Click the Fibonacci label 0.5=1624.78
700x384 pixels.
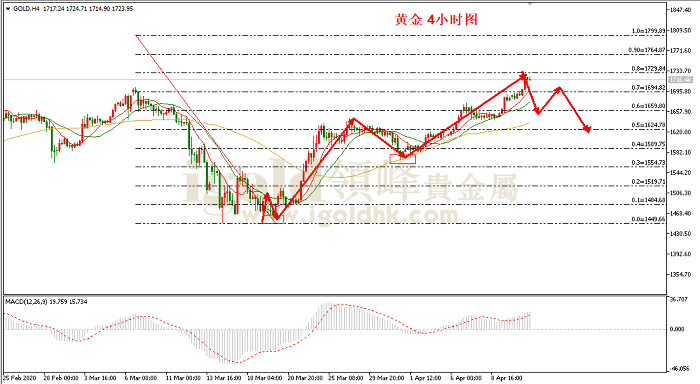pyautogui.click(x=648, y=125)
